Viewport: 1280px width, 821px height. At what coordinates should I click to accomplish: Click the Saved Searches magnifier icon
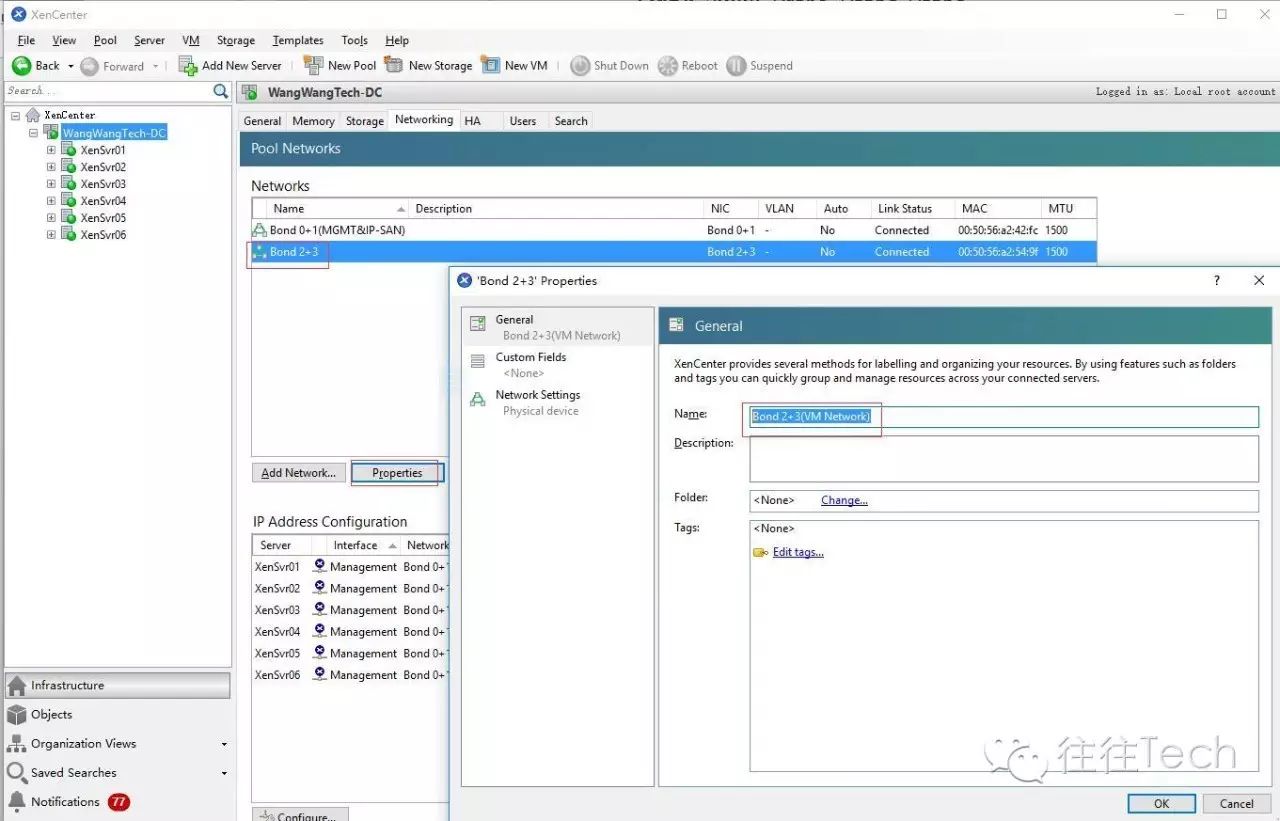tap(17, 772)
